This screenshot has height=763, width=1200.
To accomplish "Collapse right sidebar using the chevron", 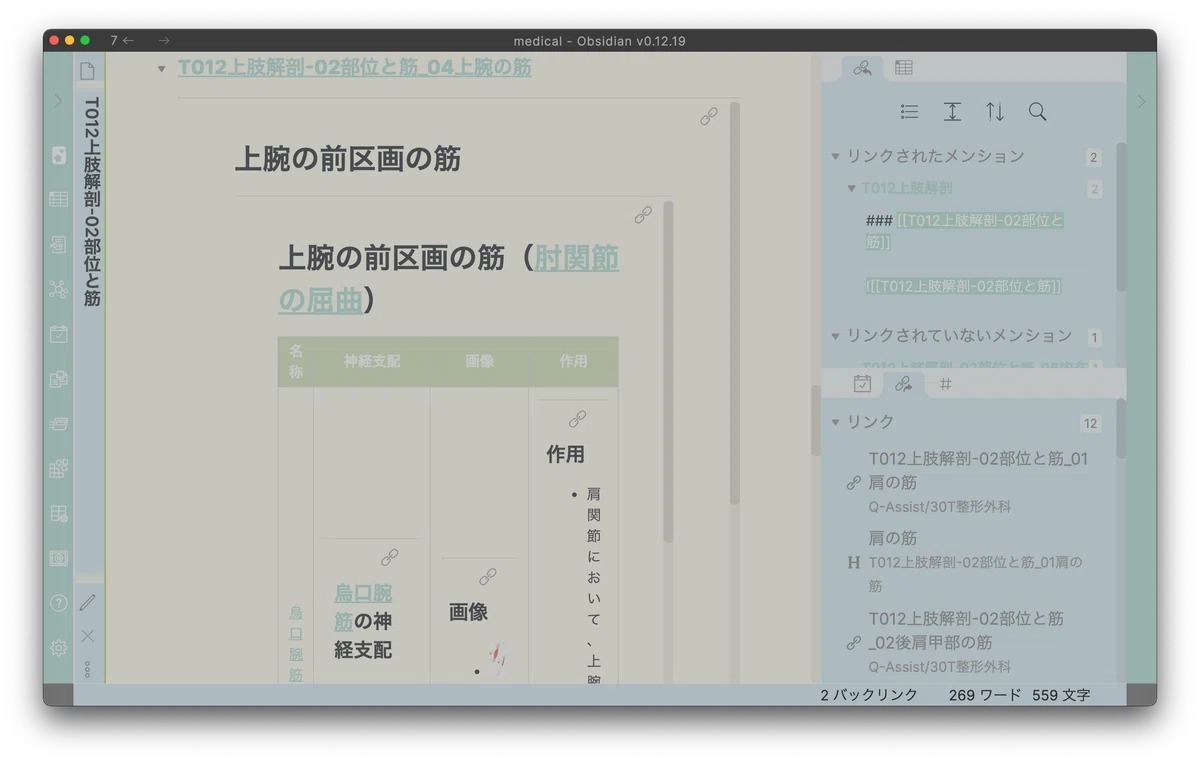I will click(x=1141, y=101).
